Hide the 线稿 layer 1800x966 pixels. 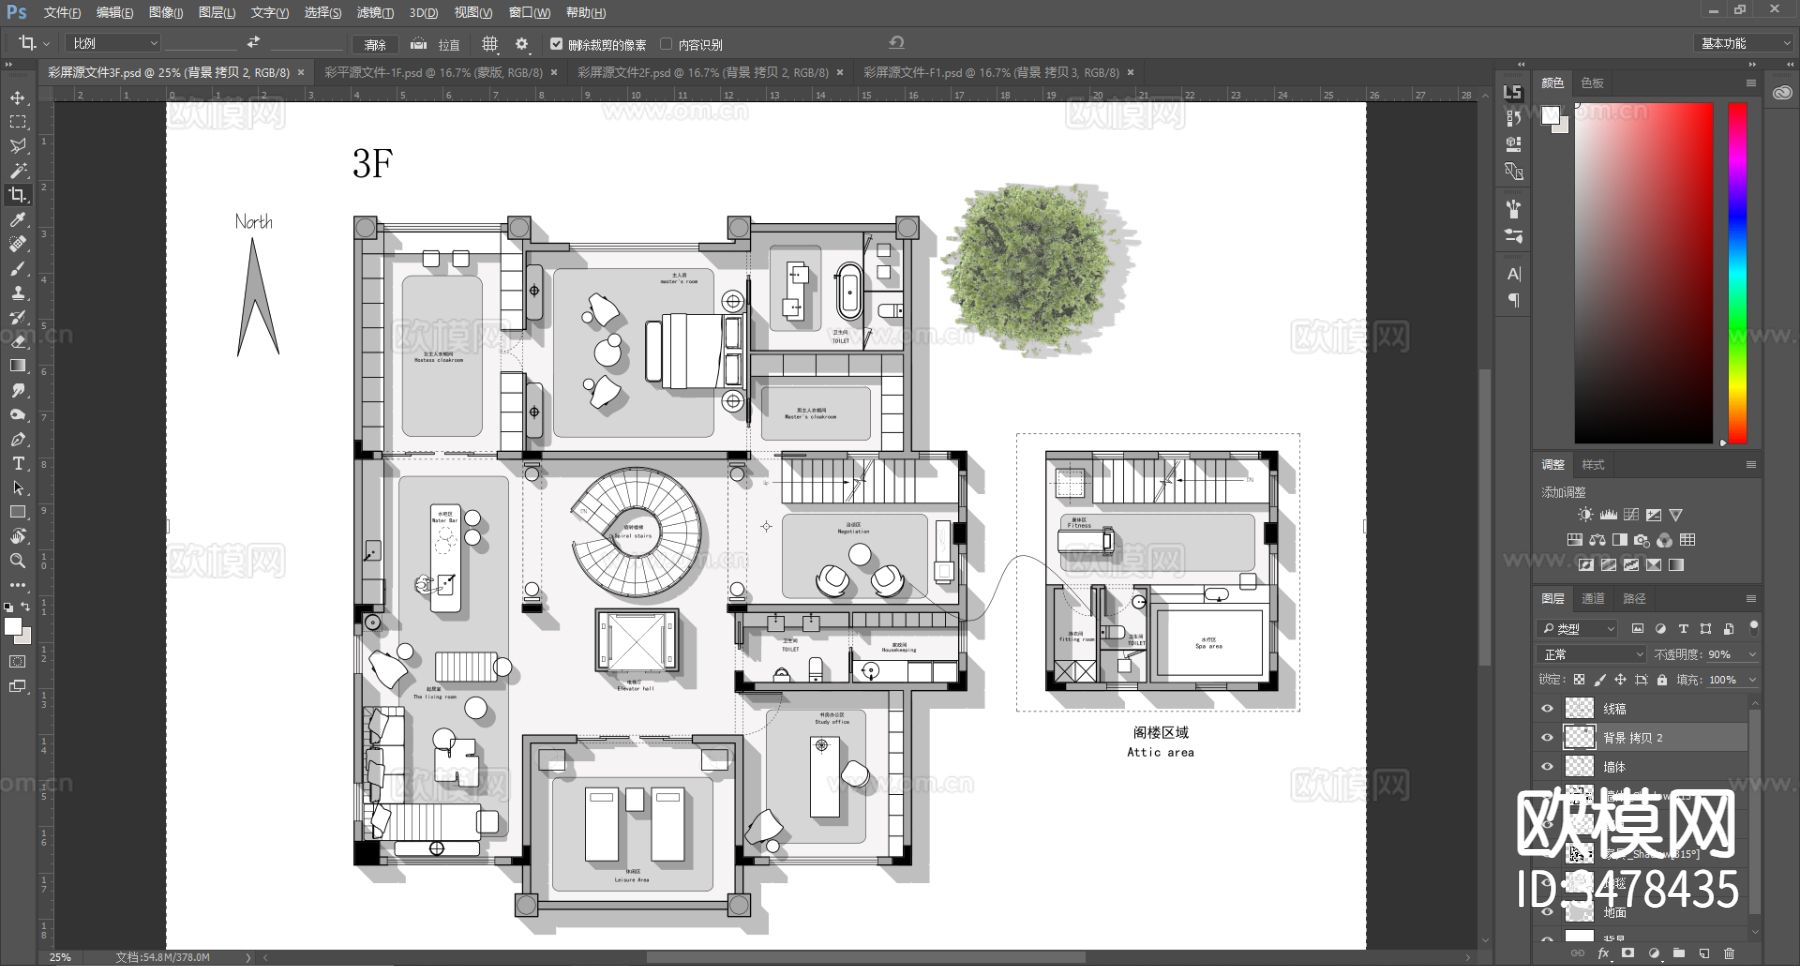1547,708
